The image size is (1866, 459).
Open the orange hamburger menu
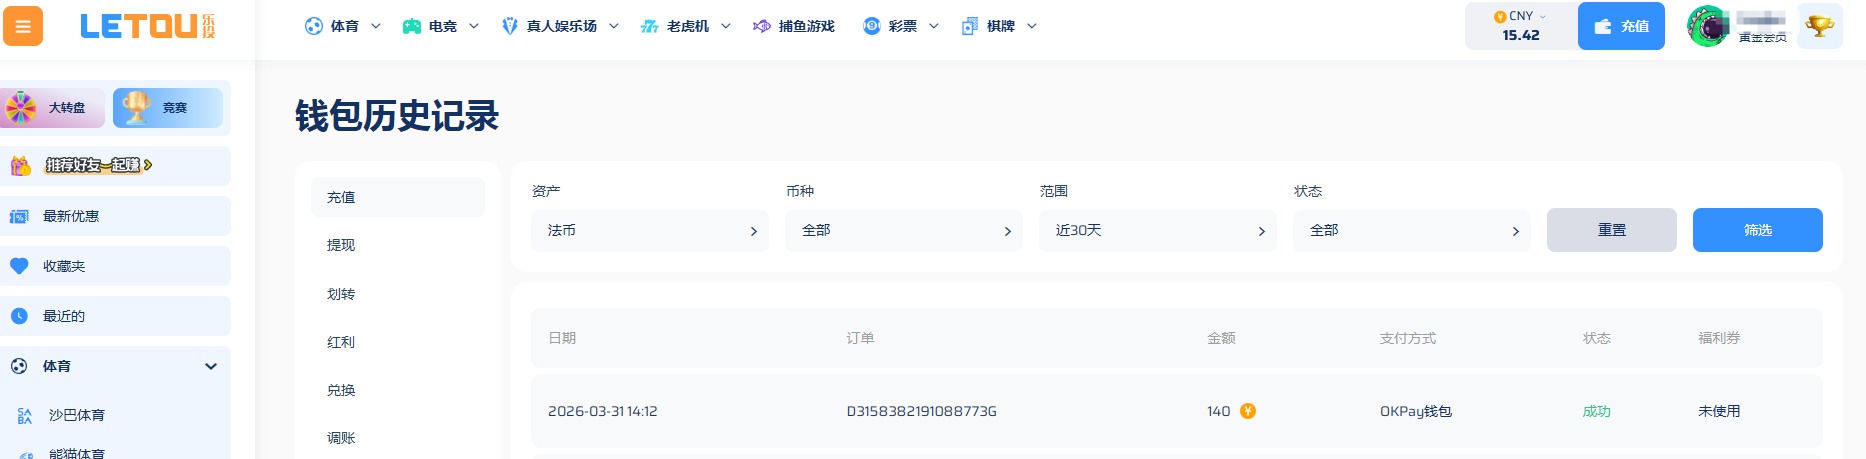click(23, 26)
